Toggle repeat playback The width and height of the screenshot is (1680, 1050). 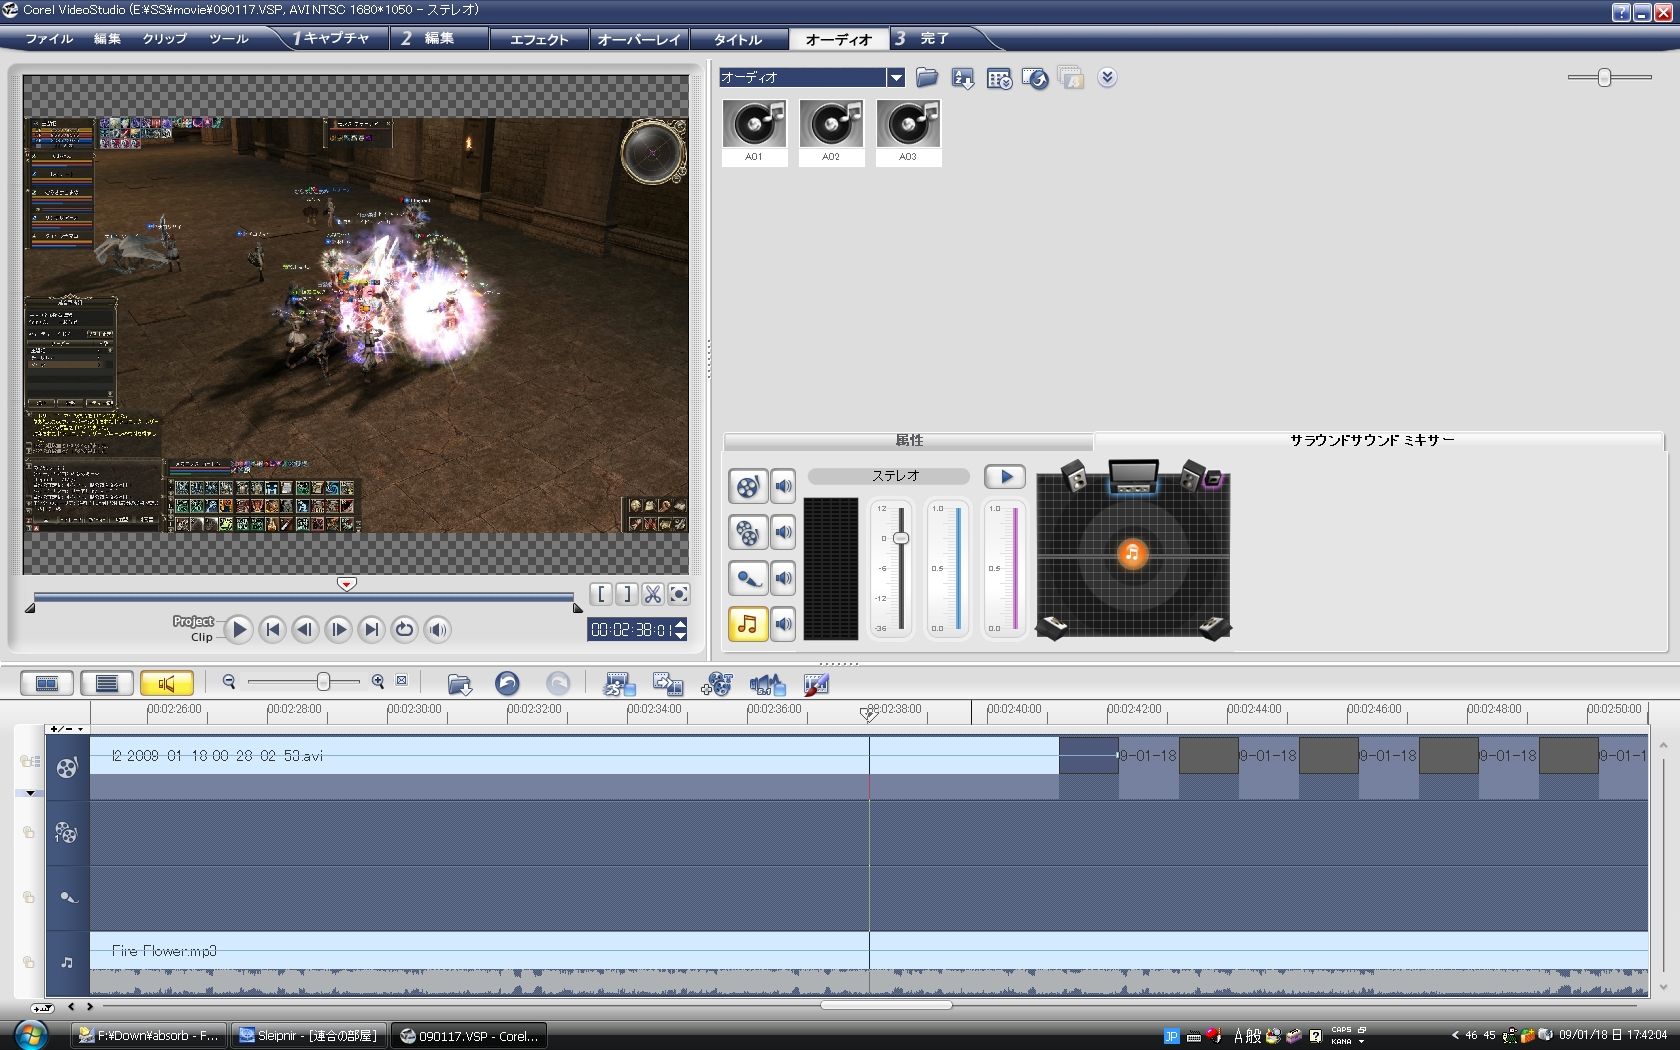tap(404, 629)
